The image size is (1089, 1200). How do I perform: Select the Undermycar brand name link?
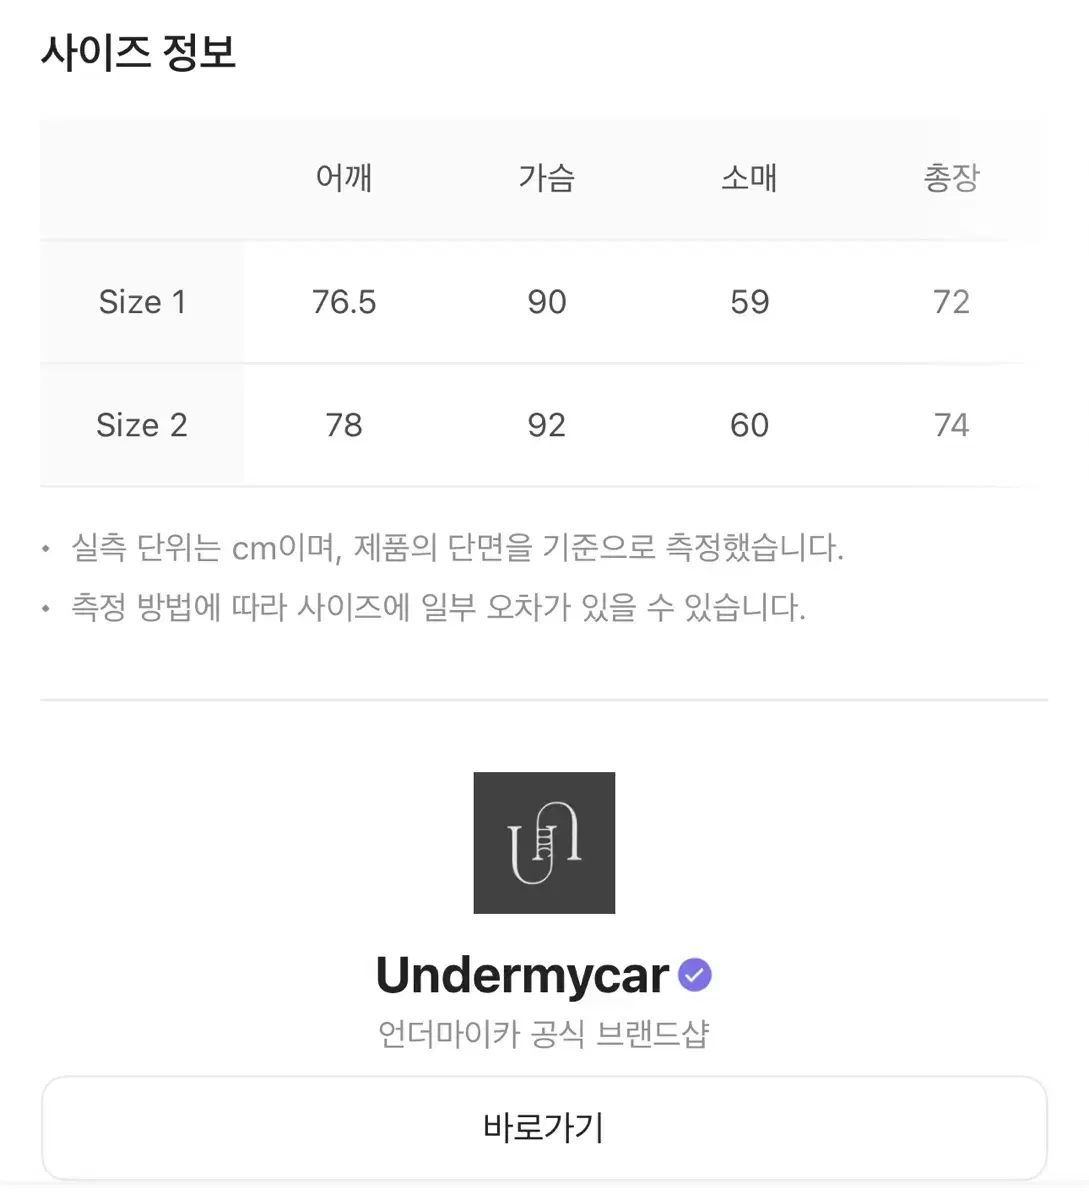click(522, 975)
